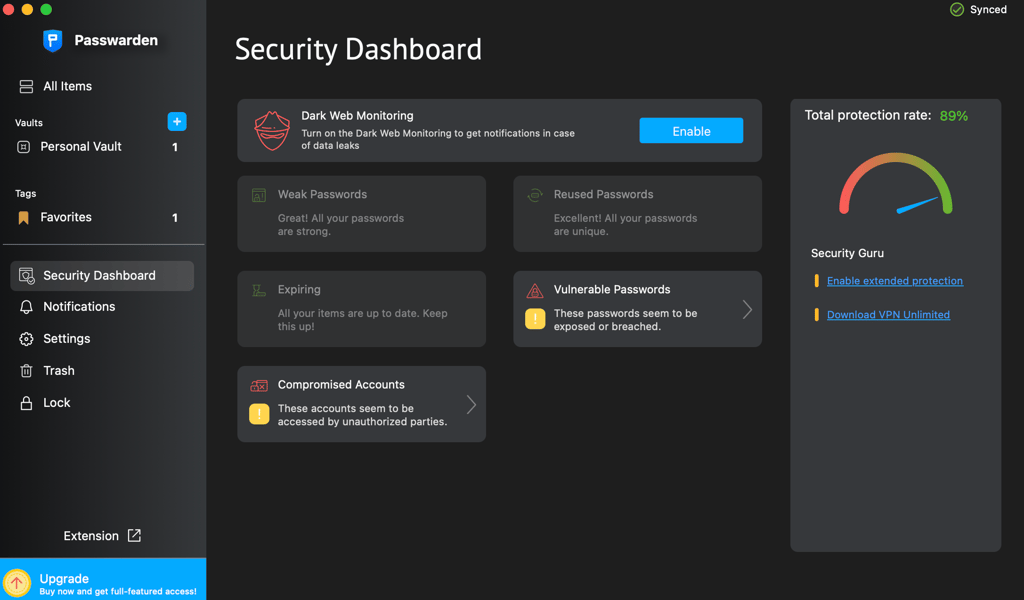Click the 89% protection rate value
This screenshot has width=1024, height=600.
pyautogui.click(x=953, y=116)
